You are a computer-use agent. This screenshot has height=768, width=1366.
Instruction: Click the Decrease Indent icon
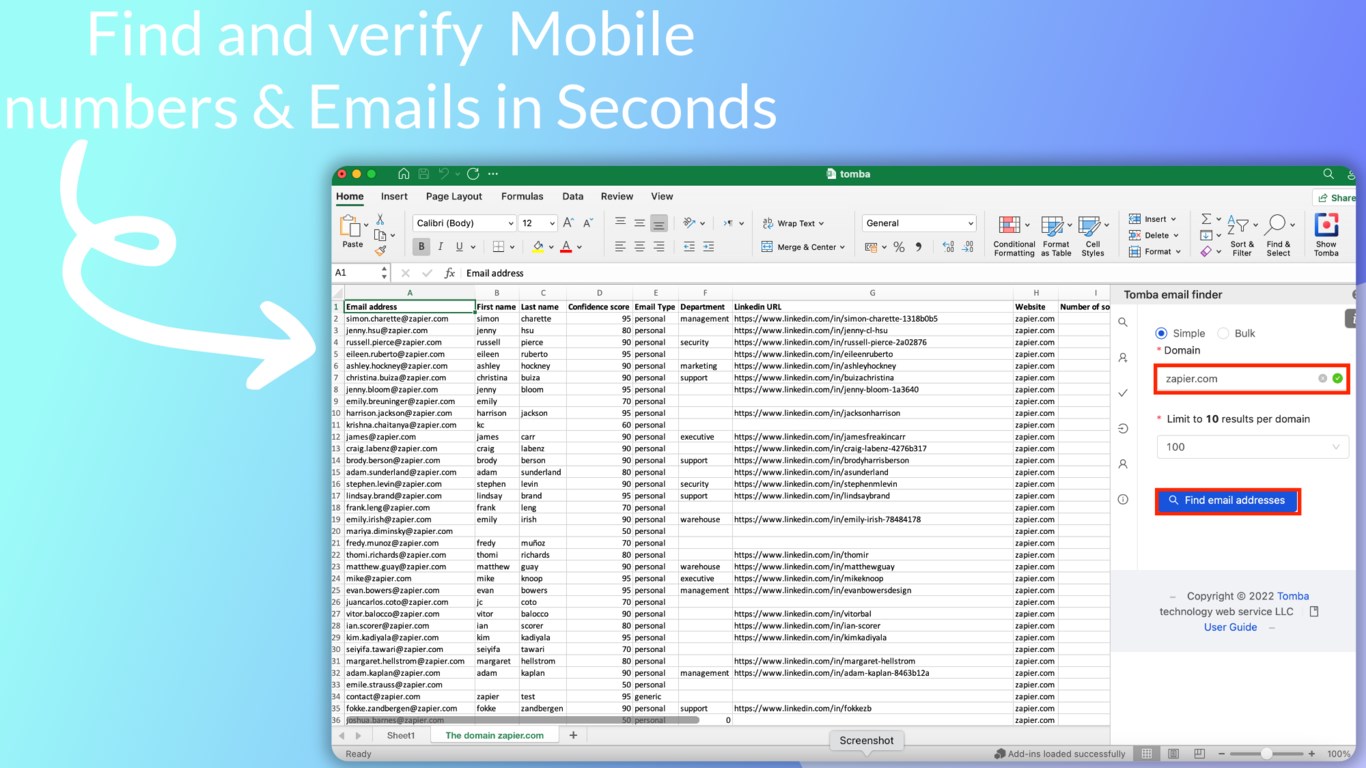pyautogui.click(x=689, y=247)
